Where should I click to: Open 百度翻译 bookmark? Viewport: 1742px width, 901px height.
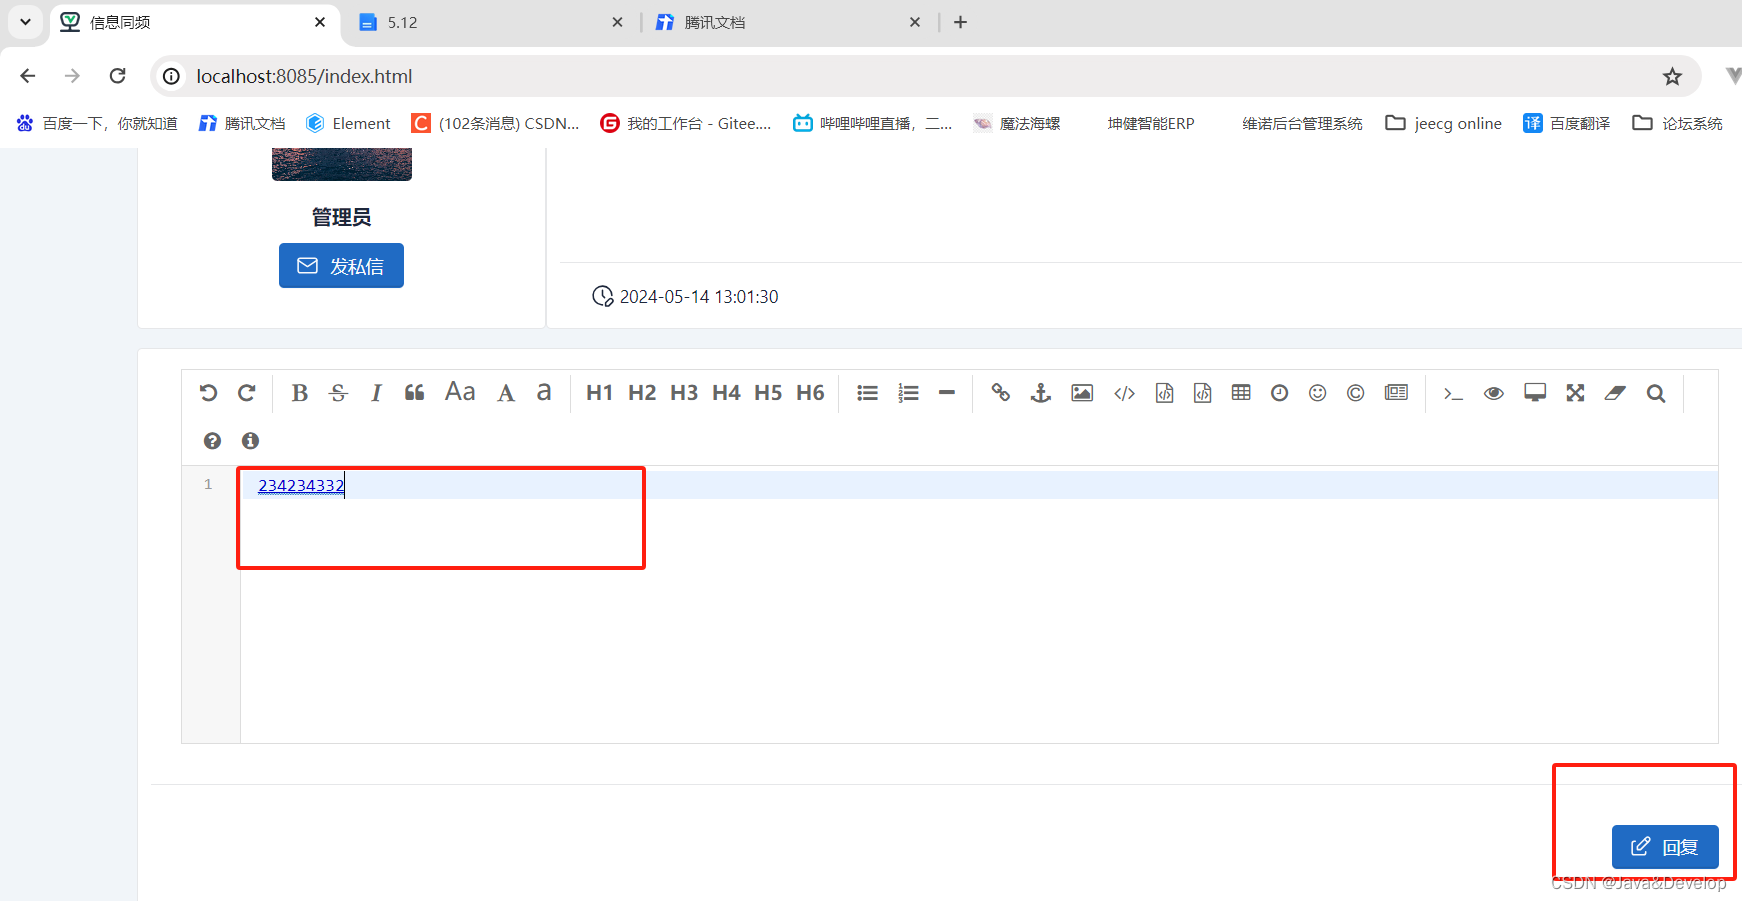[1566, 123]
